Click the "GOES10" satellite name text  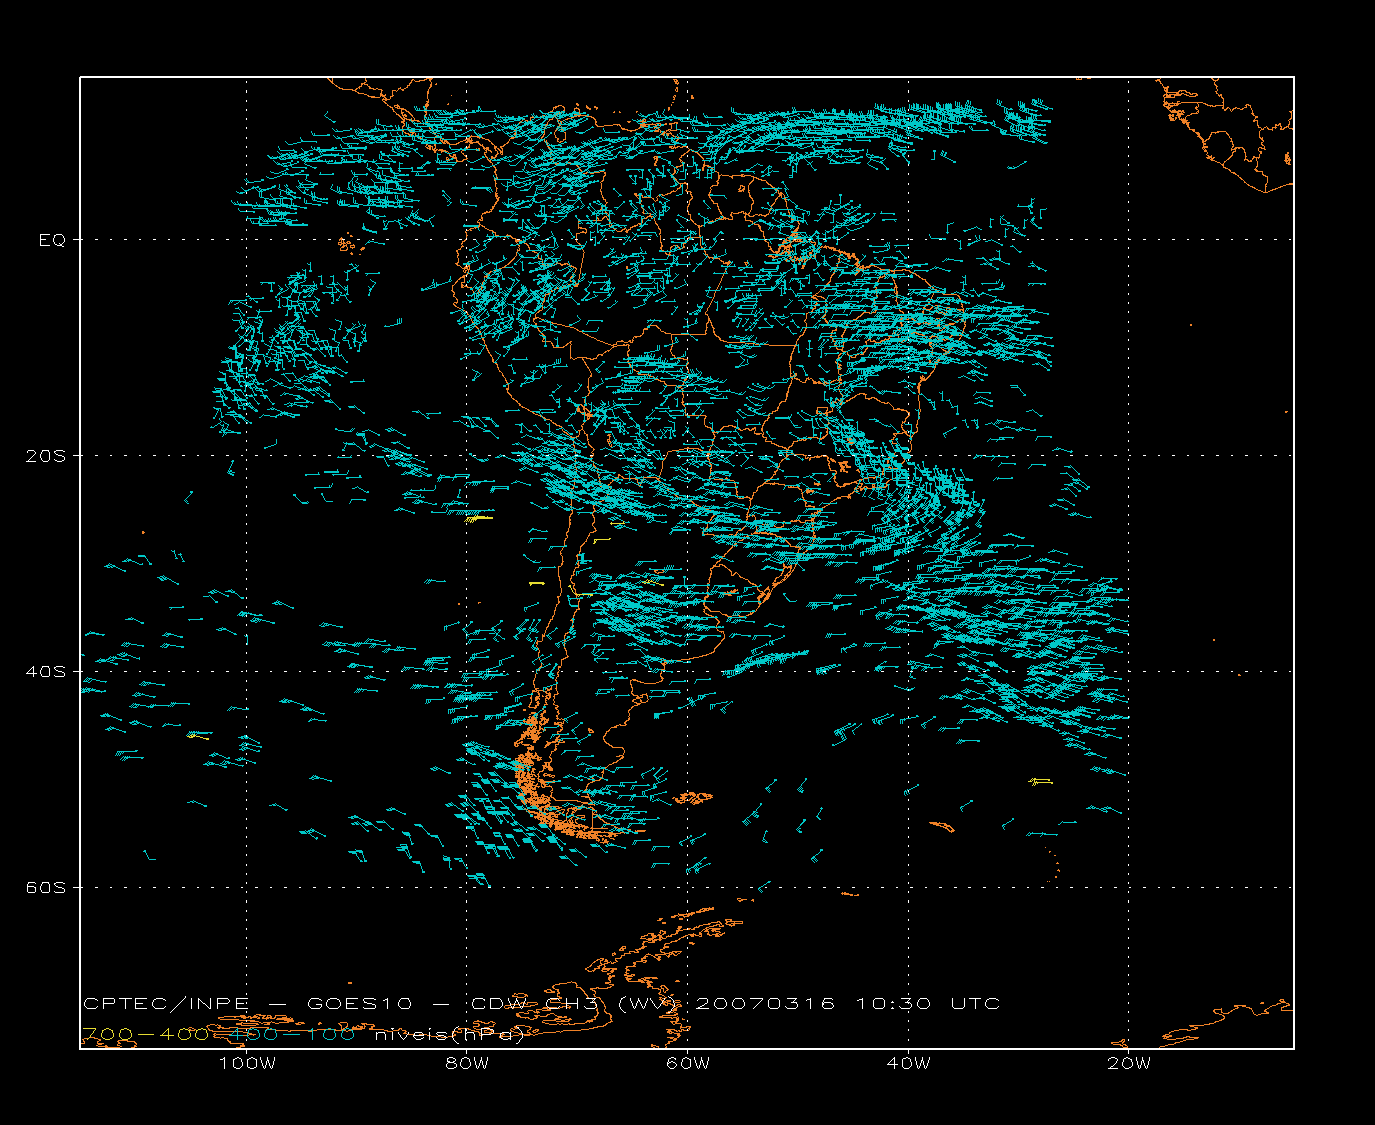point(359,1004)
